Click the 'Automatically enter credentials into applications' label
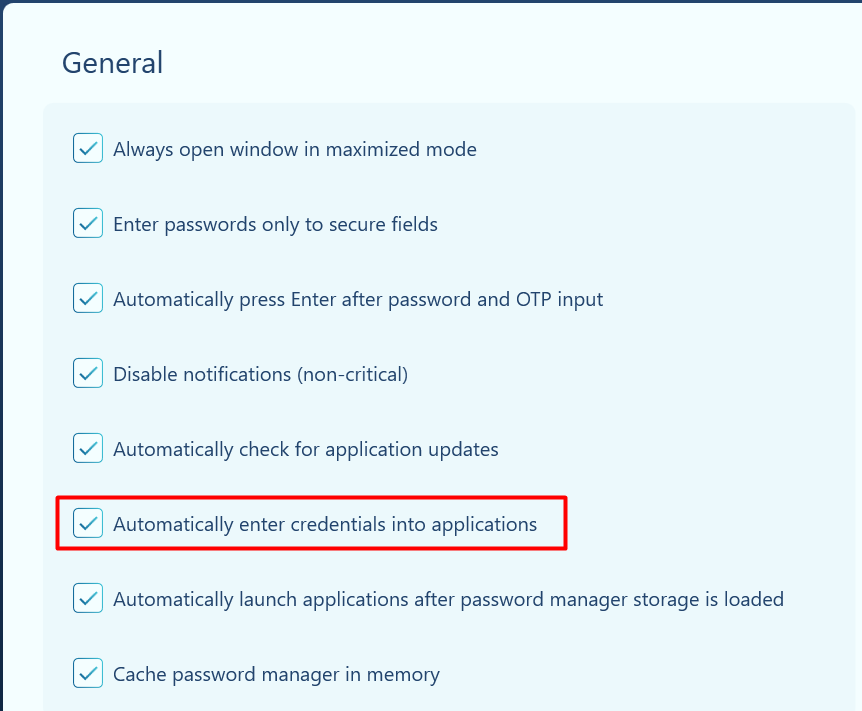Image resolution: width=862 pixels, height=711 pixels. point(324,525)
